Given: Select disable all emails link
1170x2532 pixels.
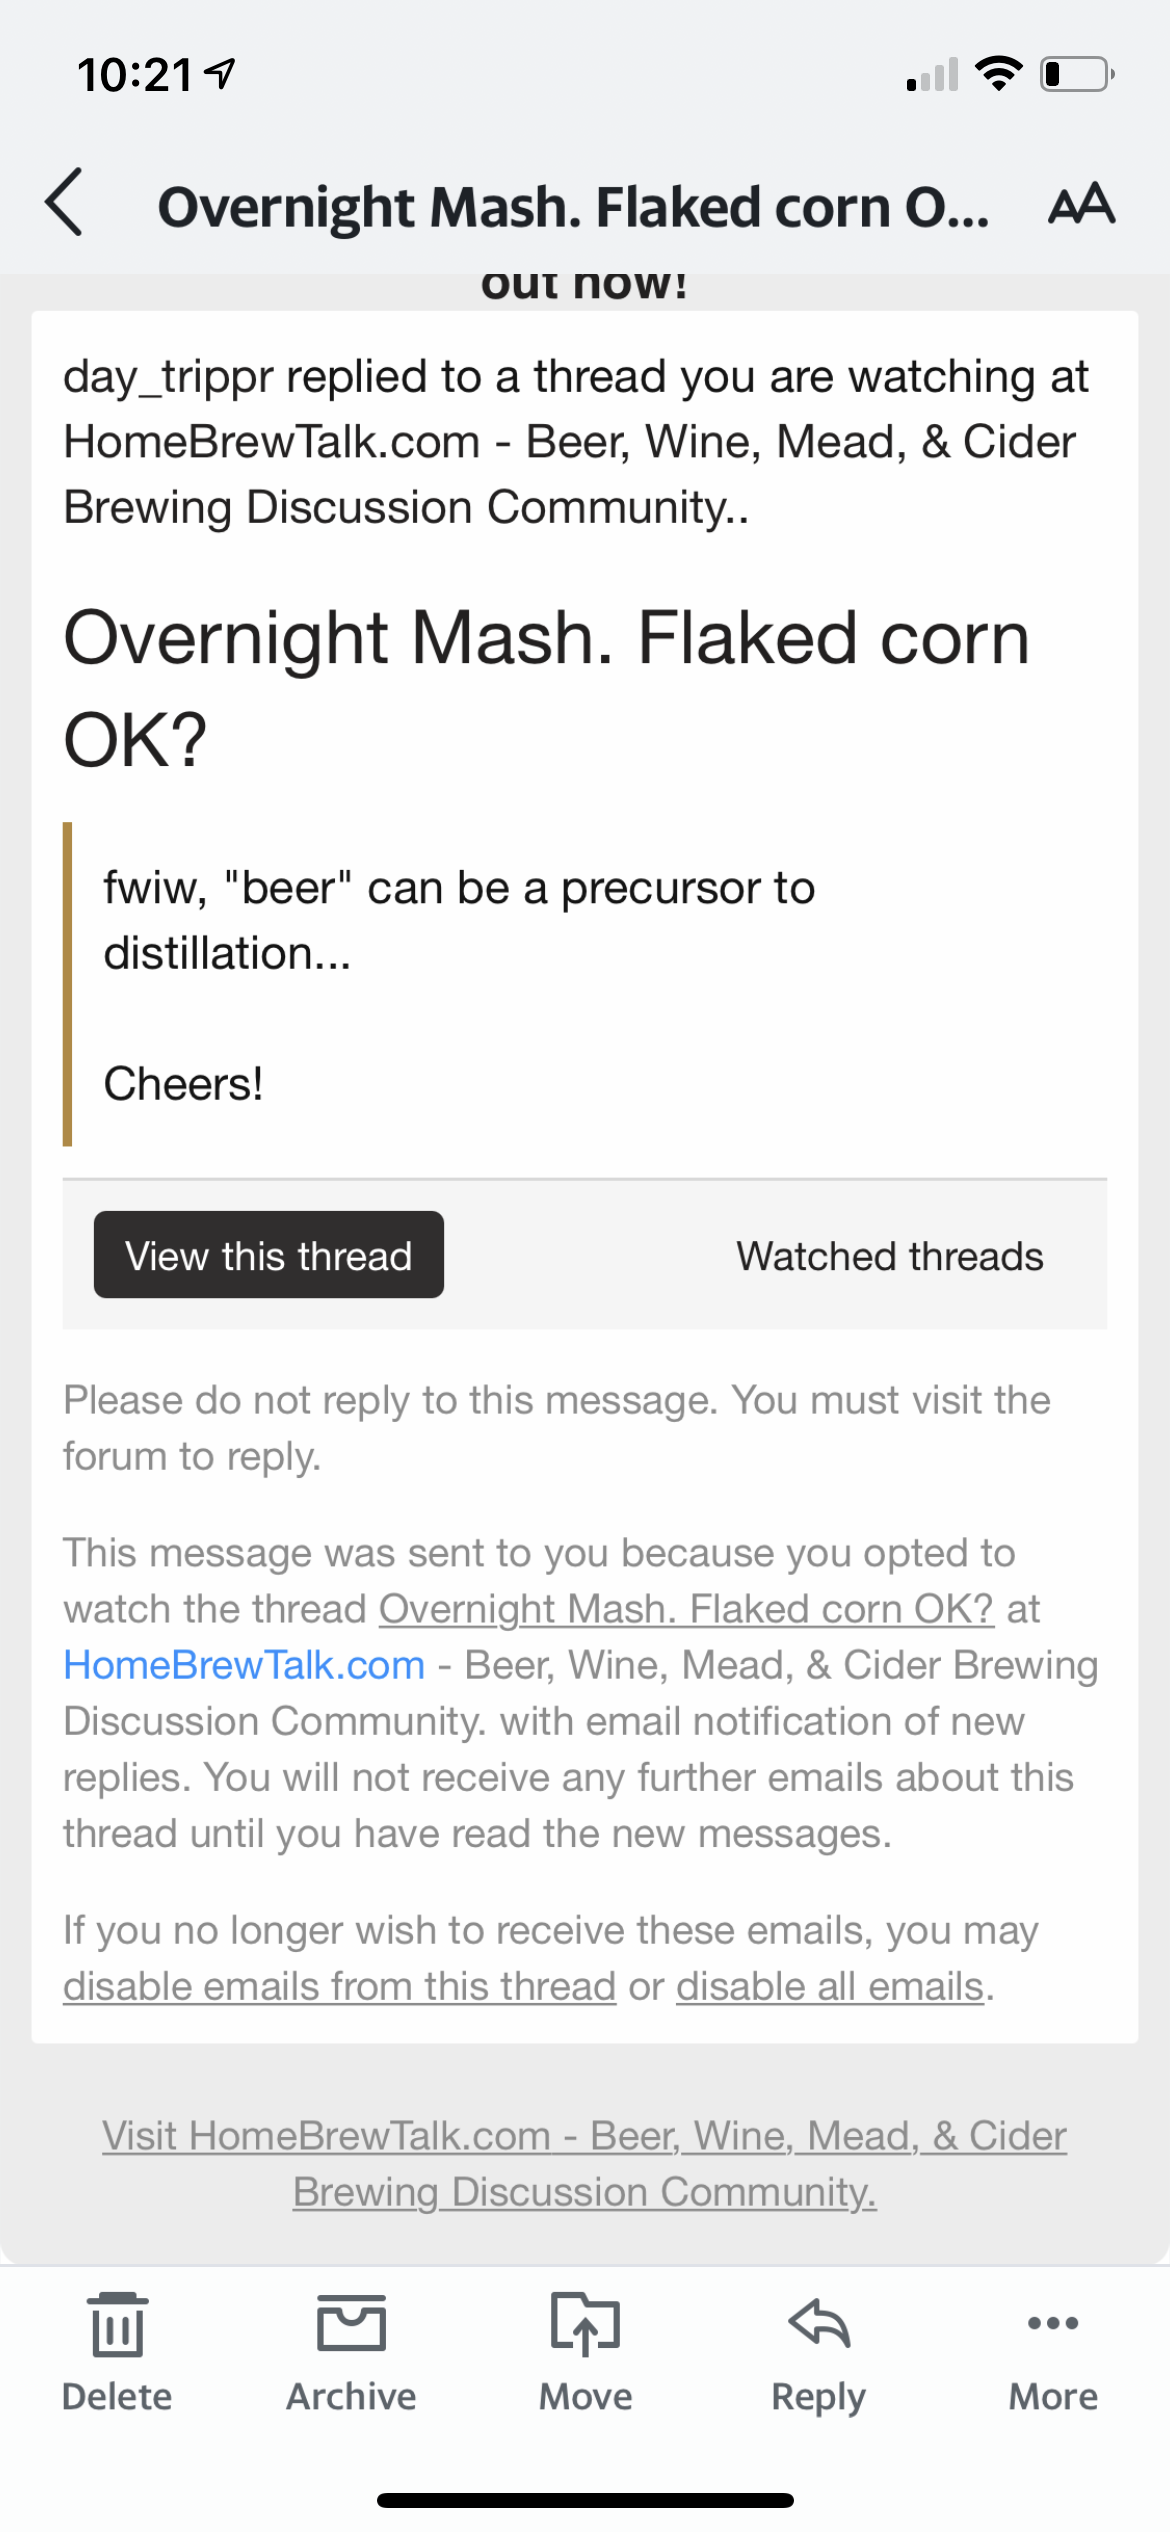Looking at the screenshot, I should (x=830, y=1986).
